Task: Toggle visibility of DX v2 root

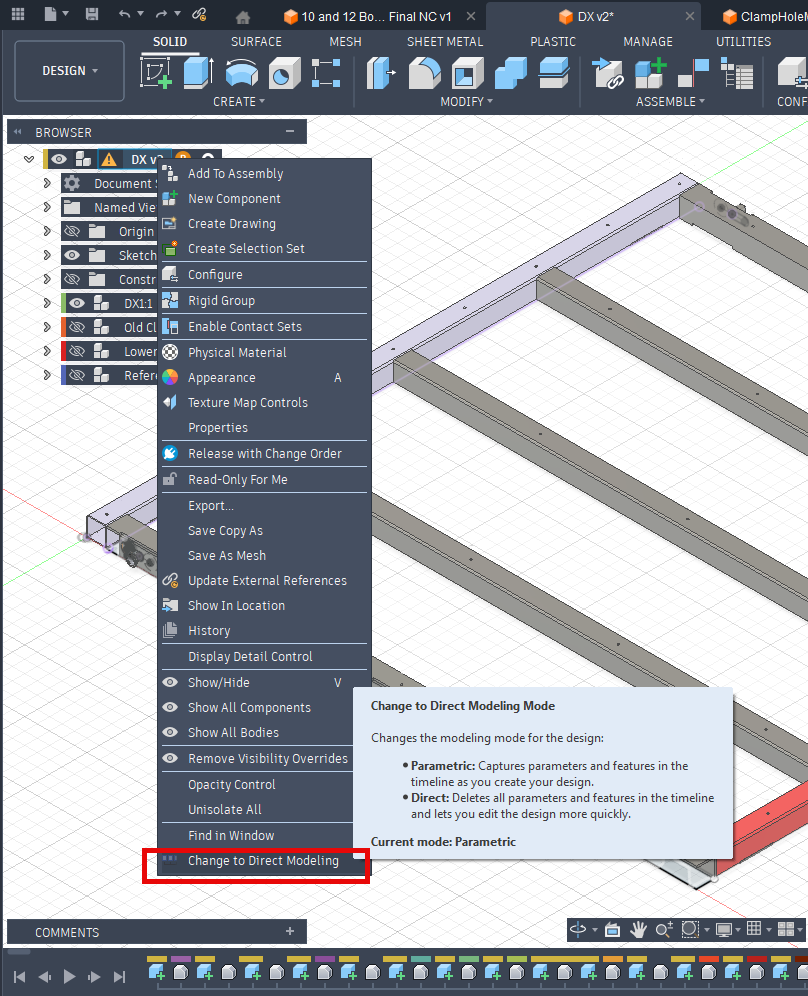Action: (x=59, y=159)
